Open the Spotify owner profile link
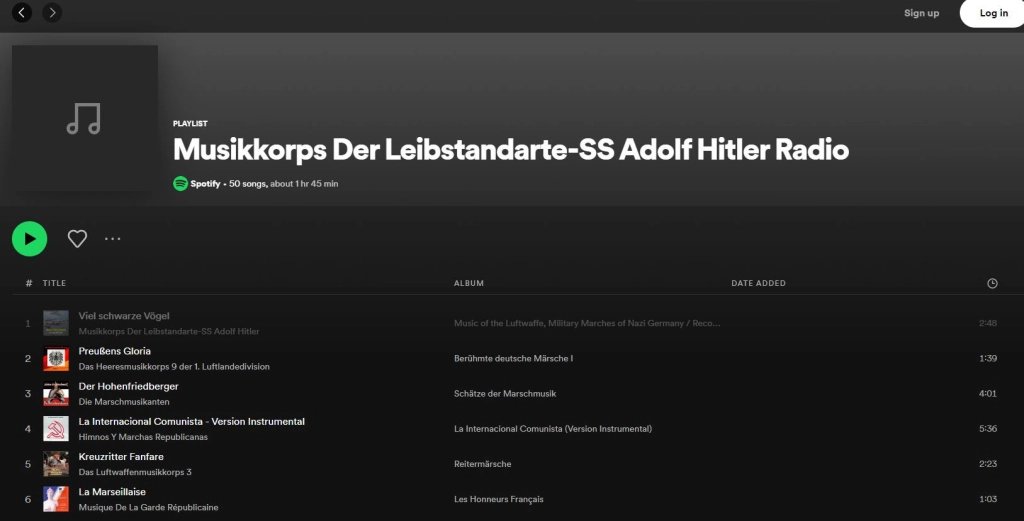This screenshot has width=1024, height=521. pyautogui.click(x=205, y=183)
